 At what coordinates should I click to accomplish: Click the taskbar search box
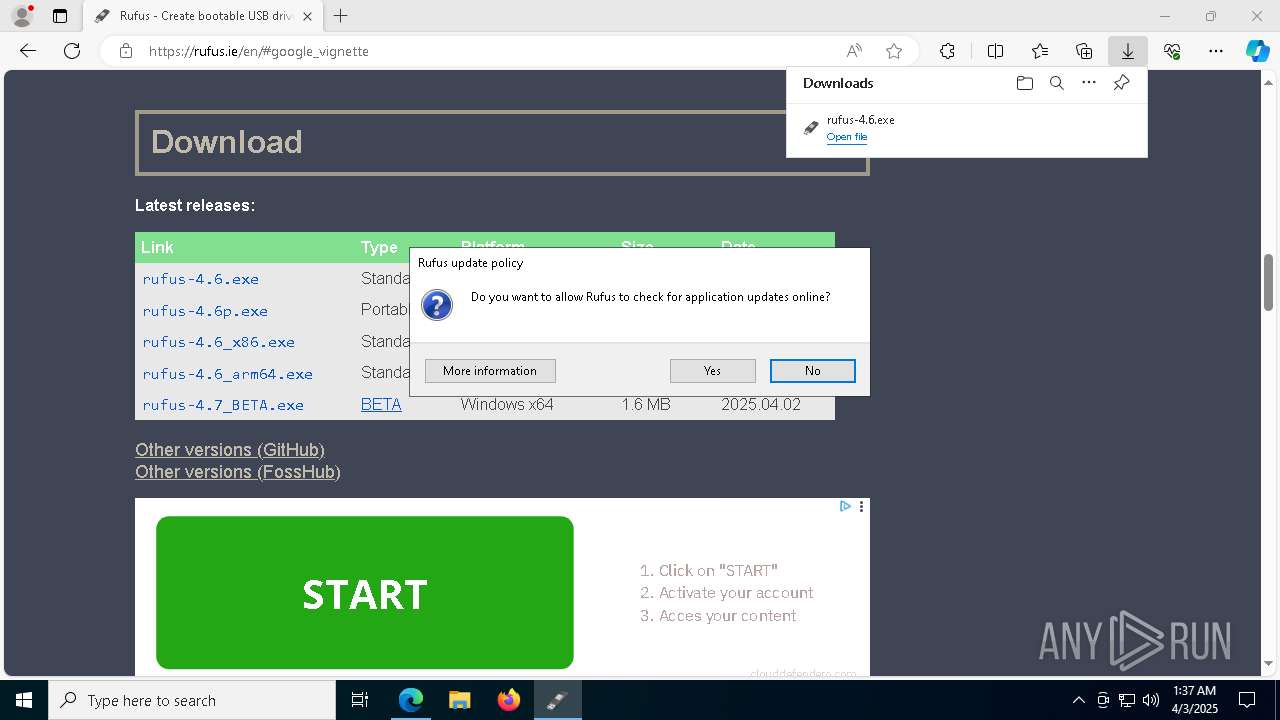point(192,700)
